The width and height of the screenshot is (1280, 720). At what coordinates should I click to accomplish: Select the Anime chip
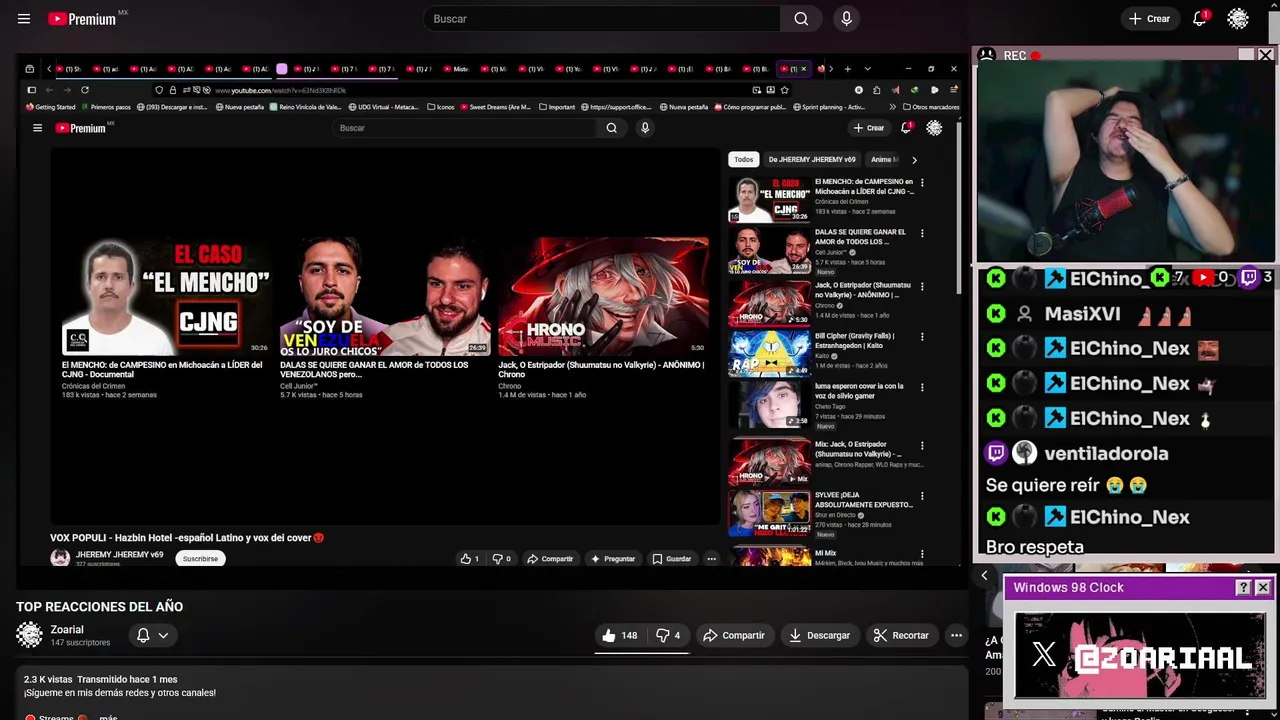click(x=884, y=159)
